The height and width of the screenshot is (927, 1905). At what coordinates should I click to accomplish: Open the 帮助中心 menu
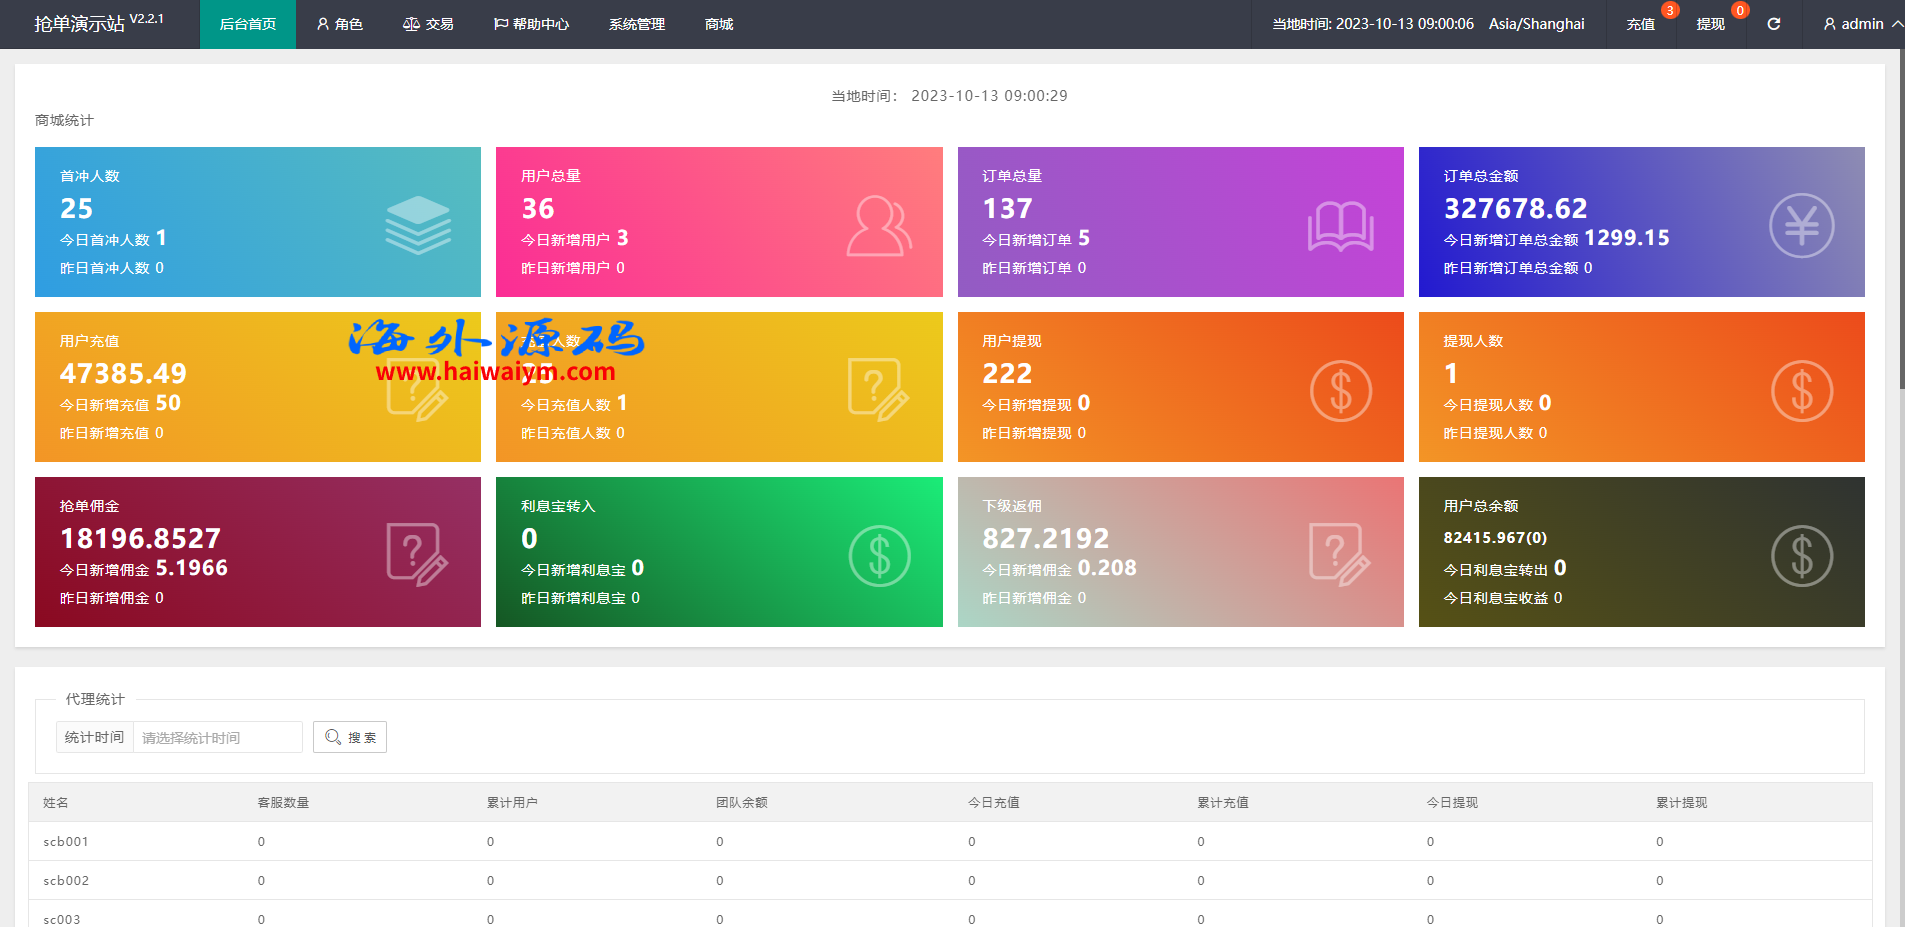[531, 24]
